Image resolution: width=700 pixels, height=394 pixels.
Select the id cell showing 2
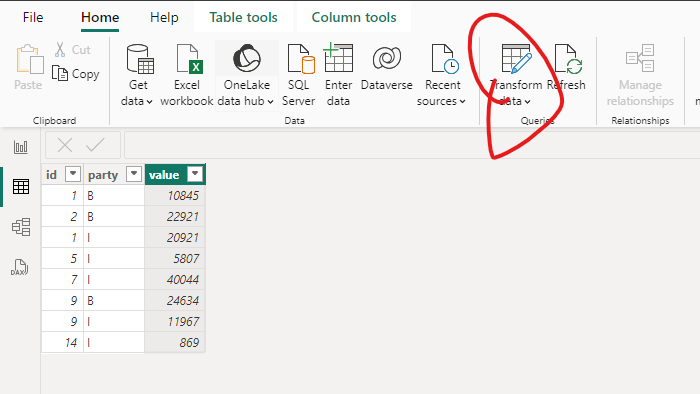(62, 216)
